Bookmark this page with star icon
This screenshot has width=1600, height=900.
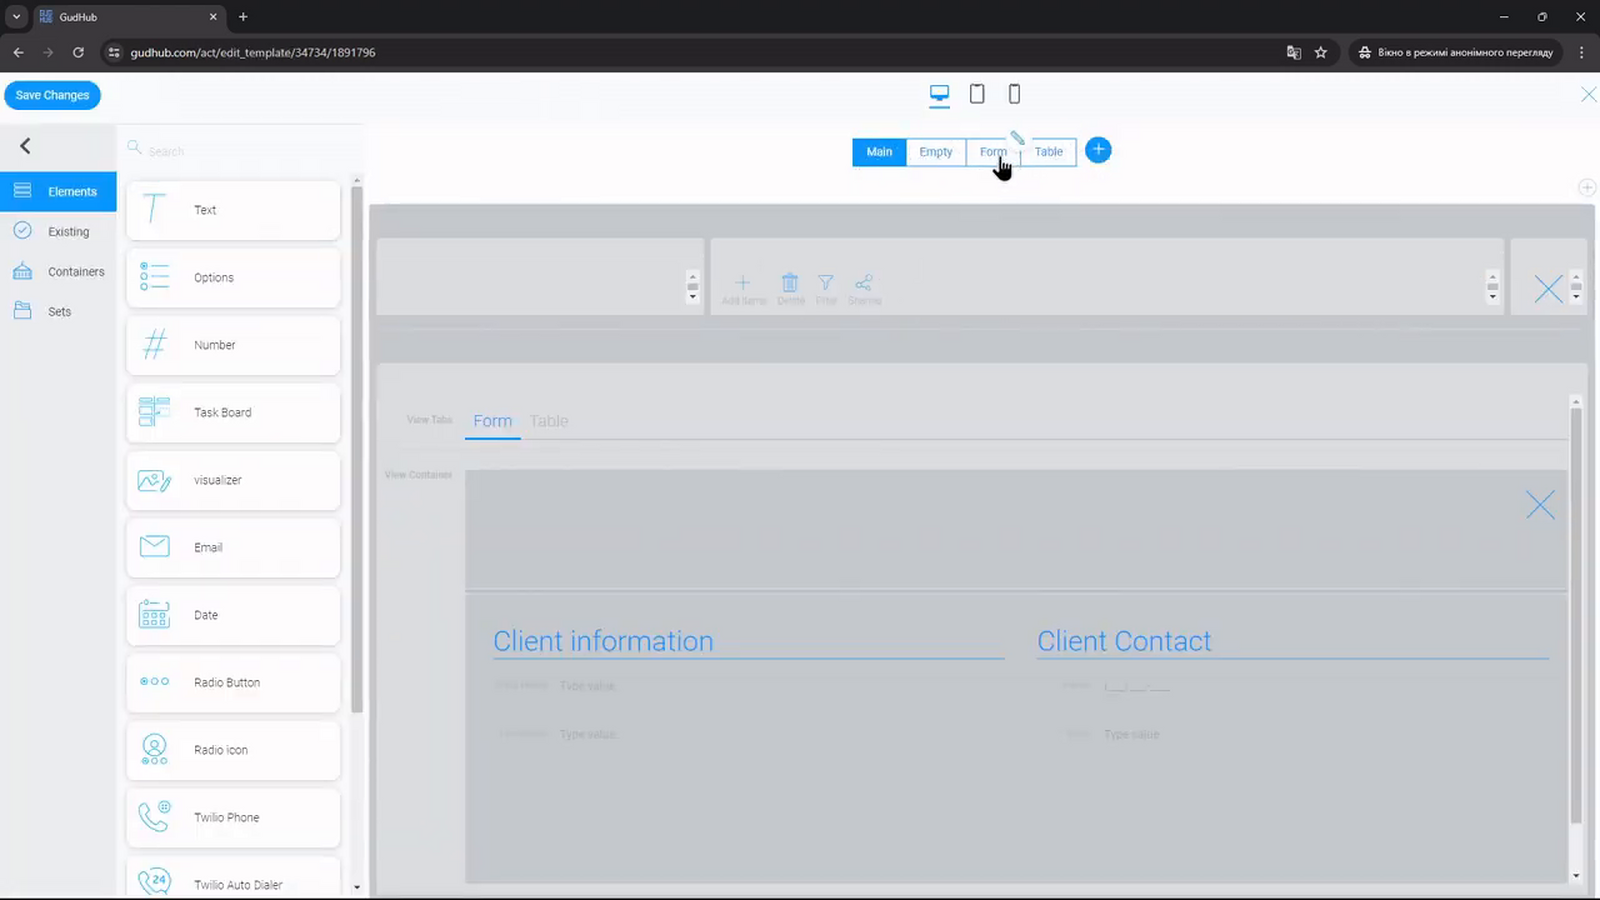click(x=1321, y=52)
